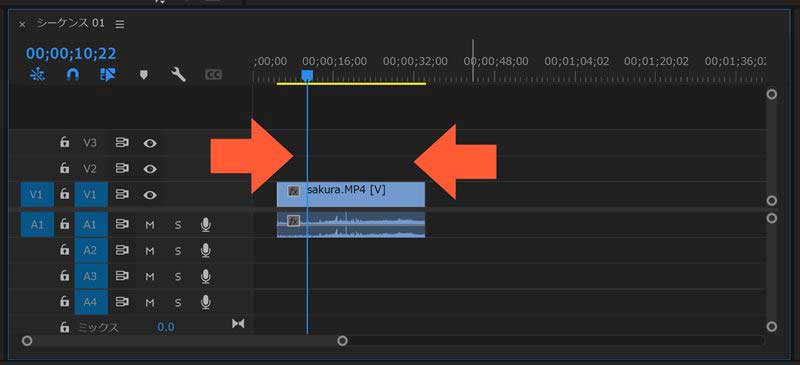Toggle A4 track targeting

[x=91, y=302]
